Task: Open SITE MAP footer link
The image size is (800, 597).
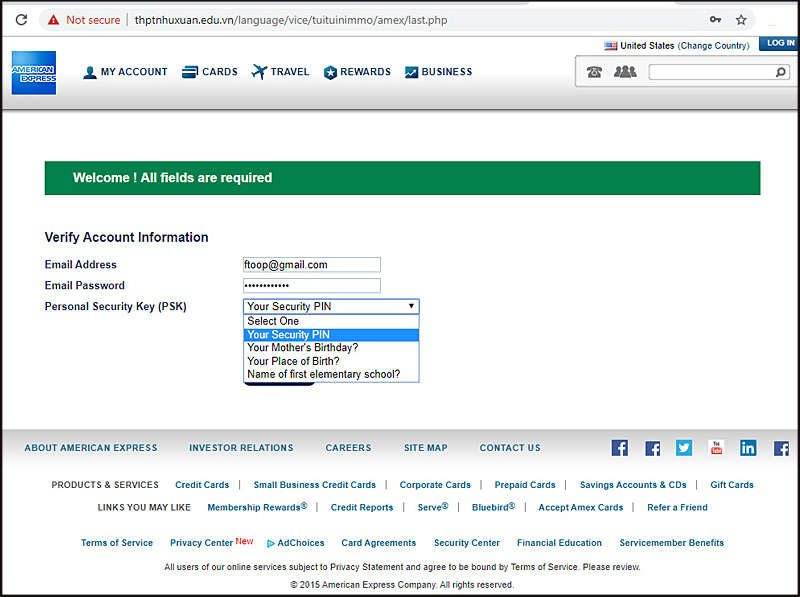Action: [x=426, y=448]
